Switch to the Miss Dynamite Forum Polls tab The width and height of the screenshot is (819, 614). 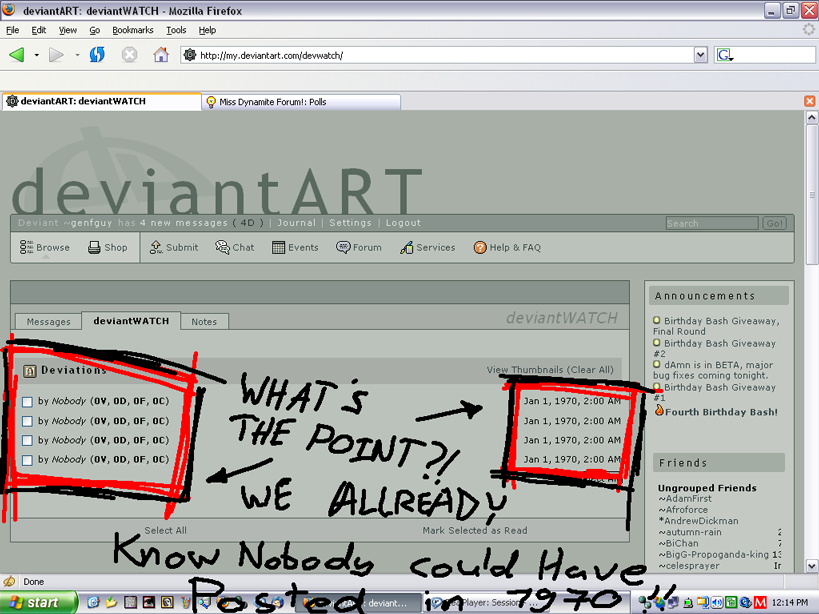pyautogui.click(x=301, y=102)
